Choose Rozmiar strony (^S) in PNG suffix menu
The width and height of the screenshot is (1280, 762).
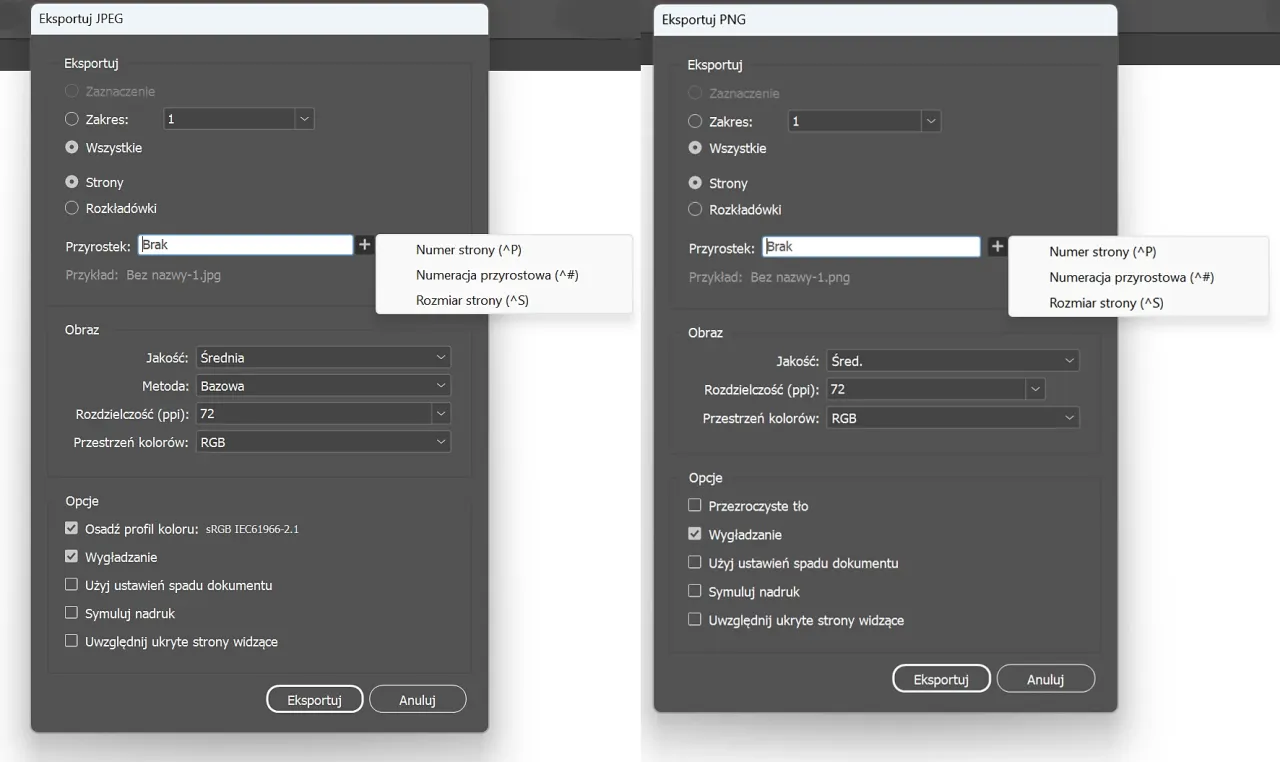click(x=1106, y=303)
